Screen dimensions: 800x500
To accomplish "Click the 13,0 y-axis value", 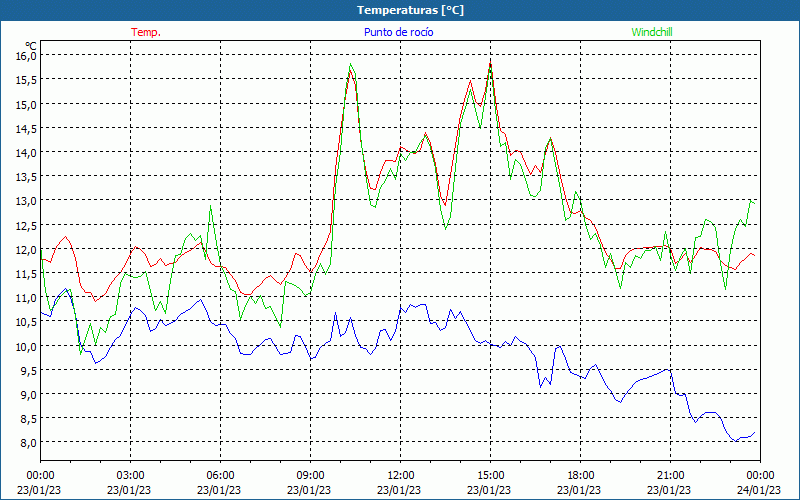I will pos(26,201).
